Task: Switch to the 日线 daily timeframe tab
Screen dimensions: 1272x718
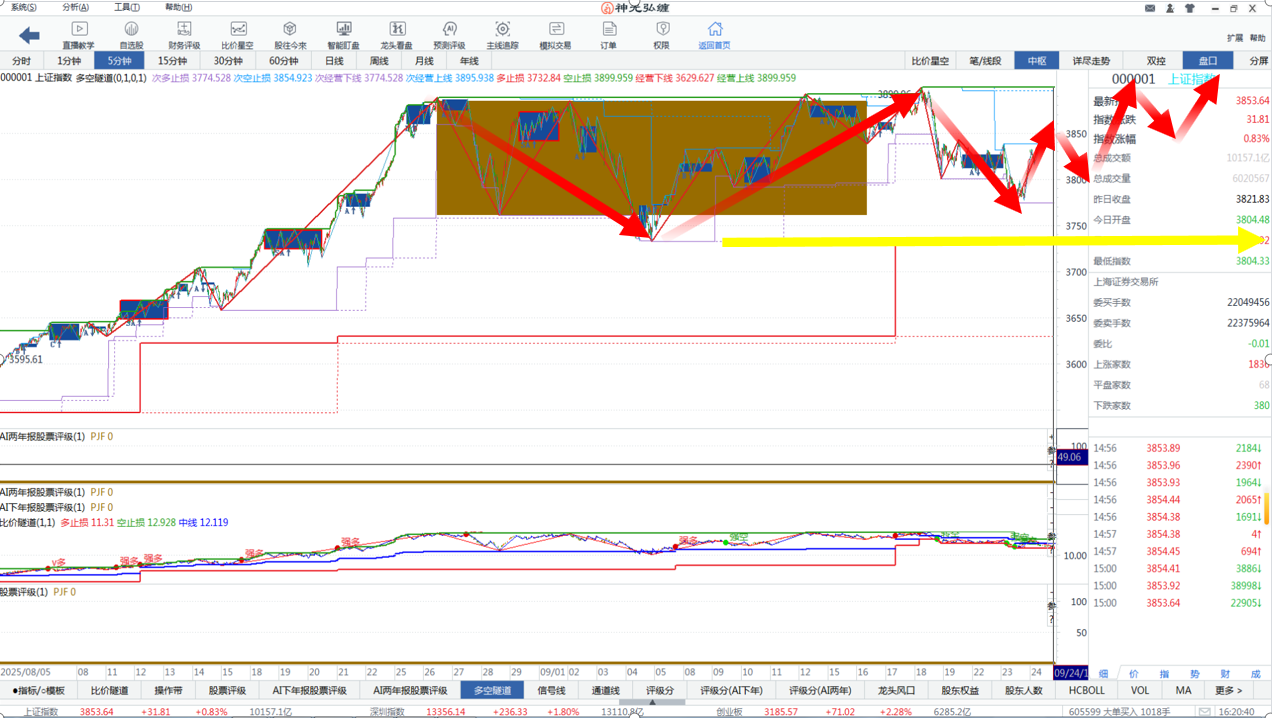Action: coord(334,61)
